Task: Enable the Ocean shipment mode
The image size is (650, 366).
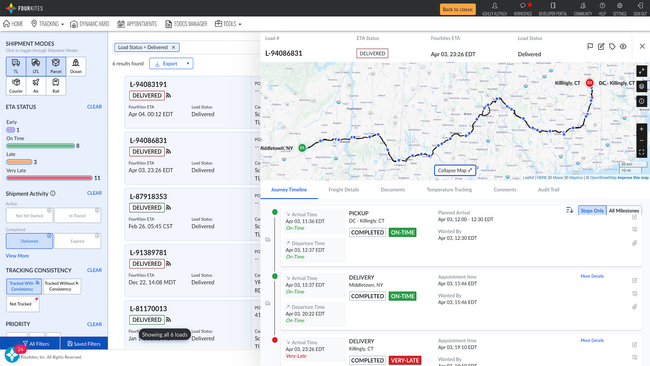Action: coord(76,66)
